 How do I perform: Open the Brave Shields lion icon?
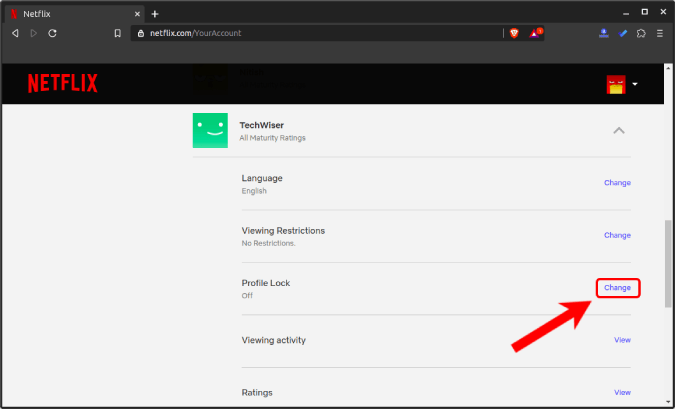[x=514, y=33]
